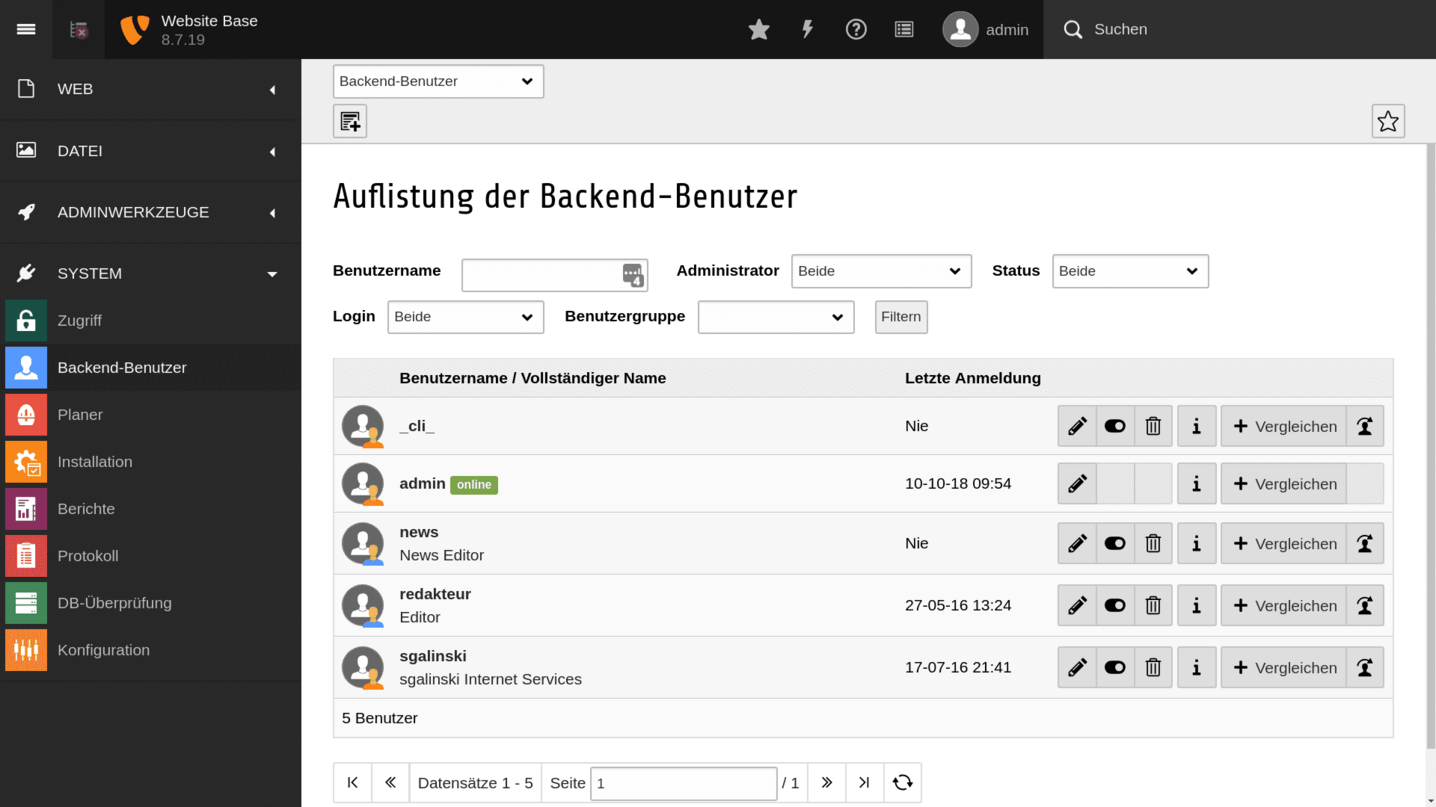Open the Backend-Benutzer module in the sidebar

pos(122,367)
